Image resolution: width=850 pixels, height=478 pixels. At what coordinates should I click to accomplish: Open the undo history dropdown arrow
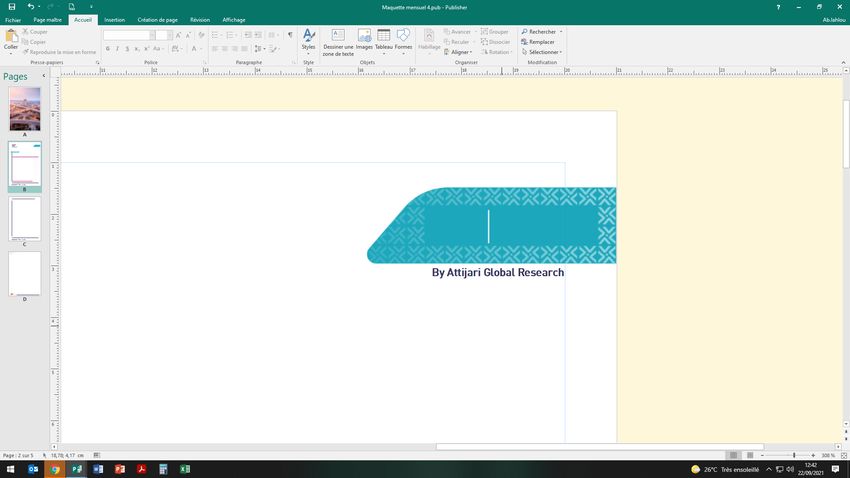[x=39, y=7]
